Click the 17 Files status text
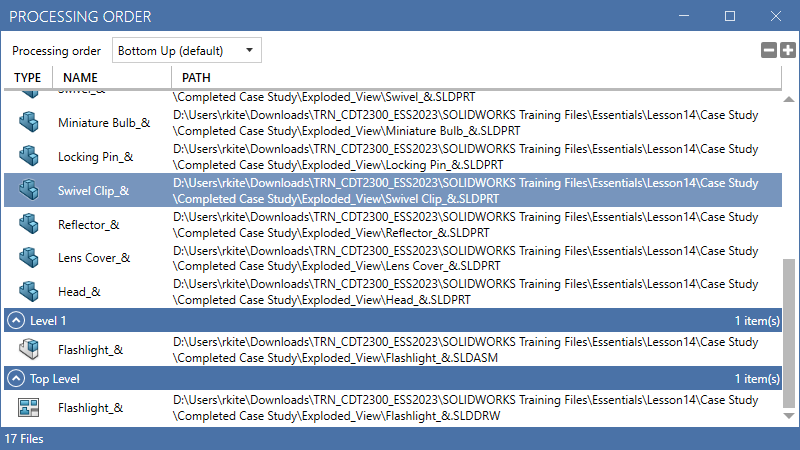Image resolution: width=800 pixels, height=450 pixels. (24, 439)
